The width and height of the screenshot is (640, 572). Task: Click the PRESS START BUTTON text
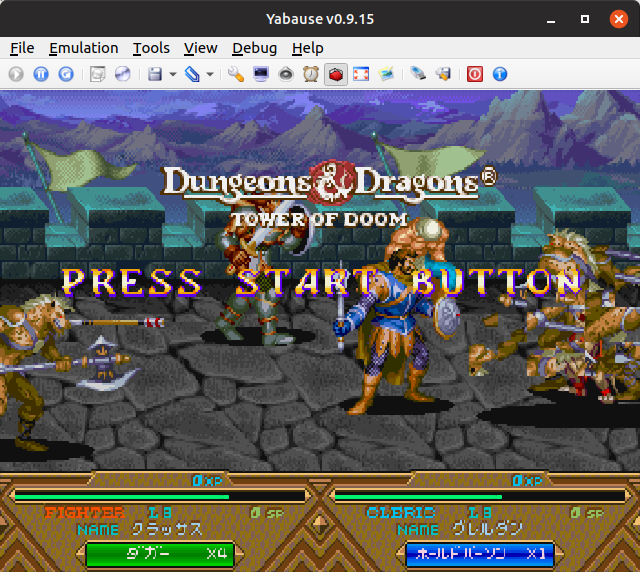(320, 281)
